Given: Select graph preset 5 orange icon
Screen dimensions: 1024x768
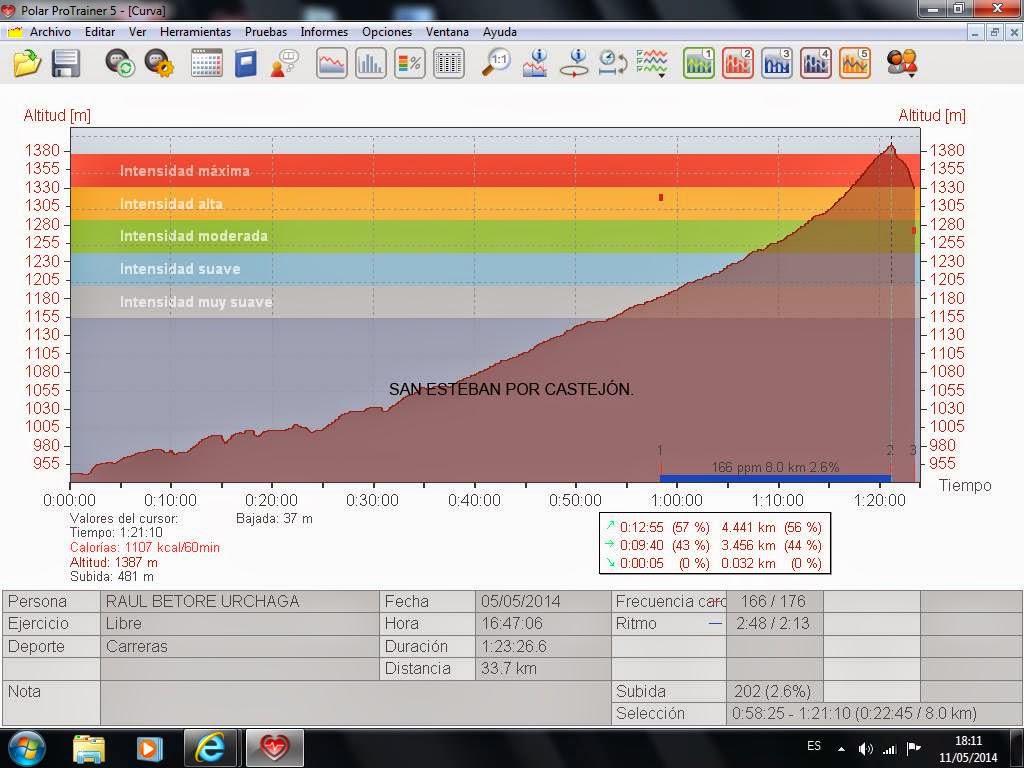Looking at the screenshot, I should (856, 63).
